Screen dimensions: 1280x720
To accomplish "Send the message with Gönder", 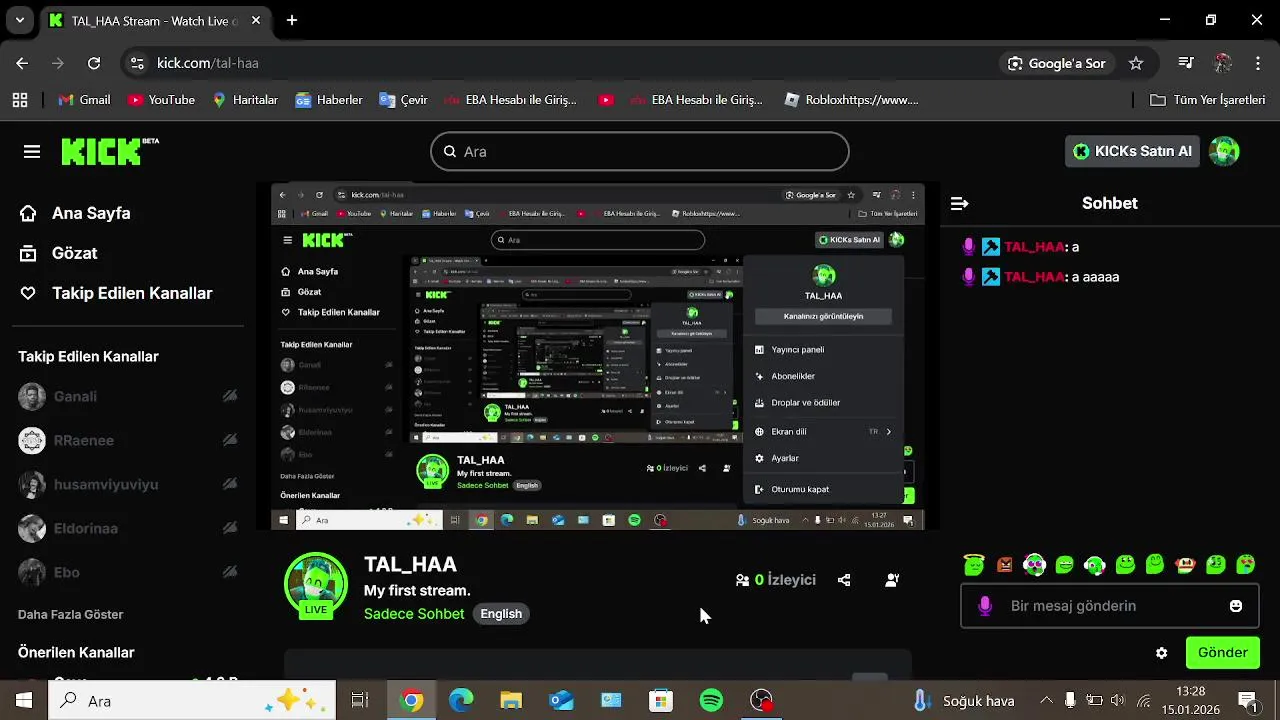I will point(1223,652).
